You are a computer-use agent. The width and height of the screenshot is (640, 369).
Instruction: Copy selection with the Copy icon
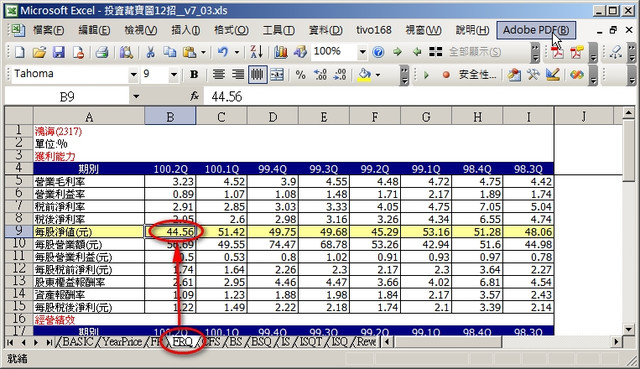169,52
